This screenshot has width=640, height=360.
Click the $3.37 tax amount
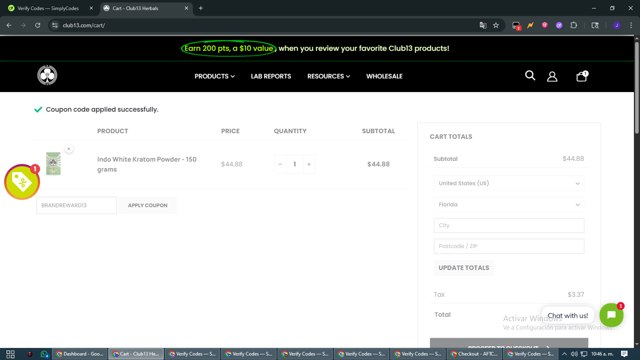tap(576, 294)
